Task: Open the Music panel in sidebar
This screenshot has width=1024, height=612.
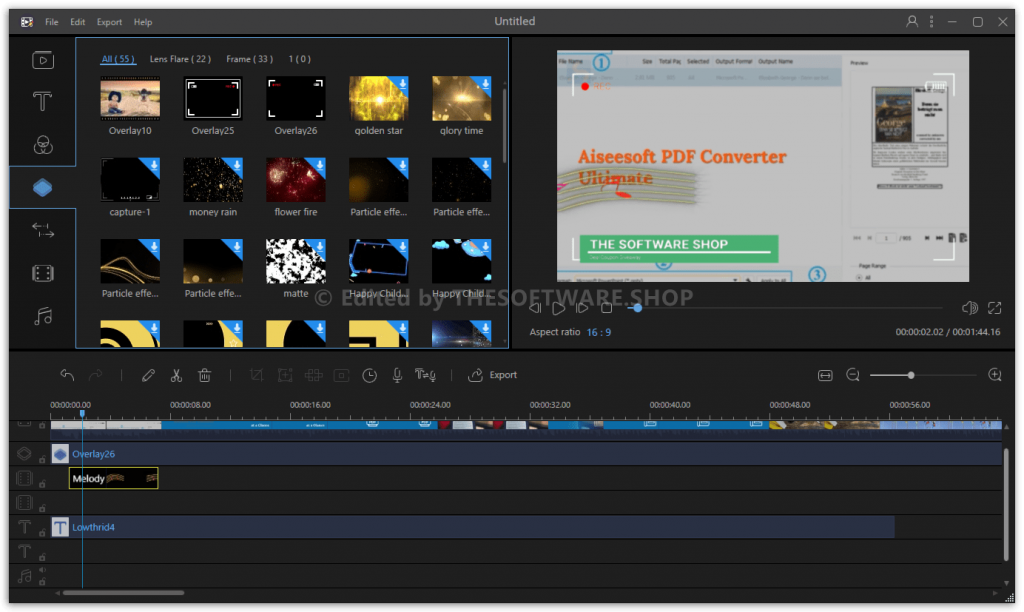Action: (x=42, y=316)
